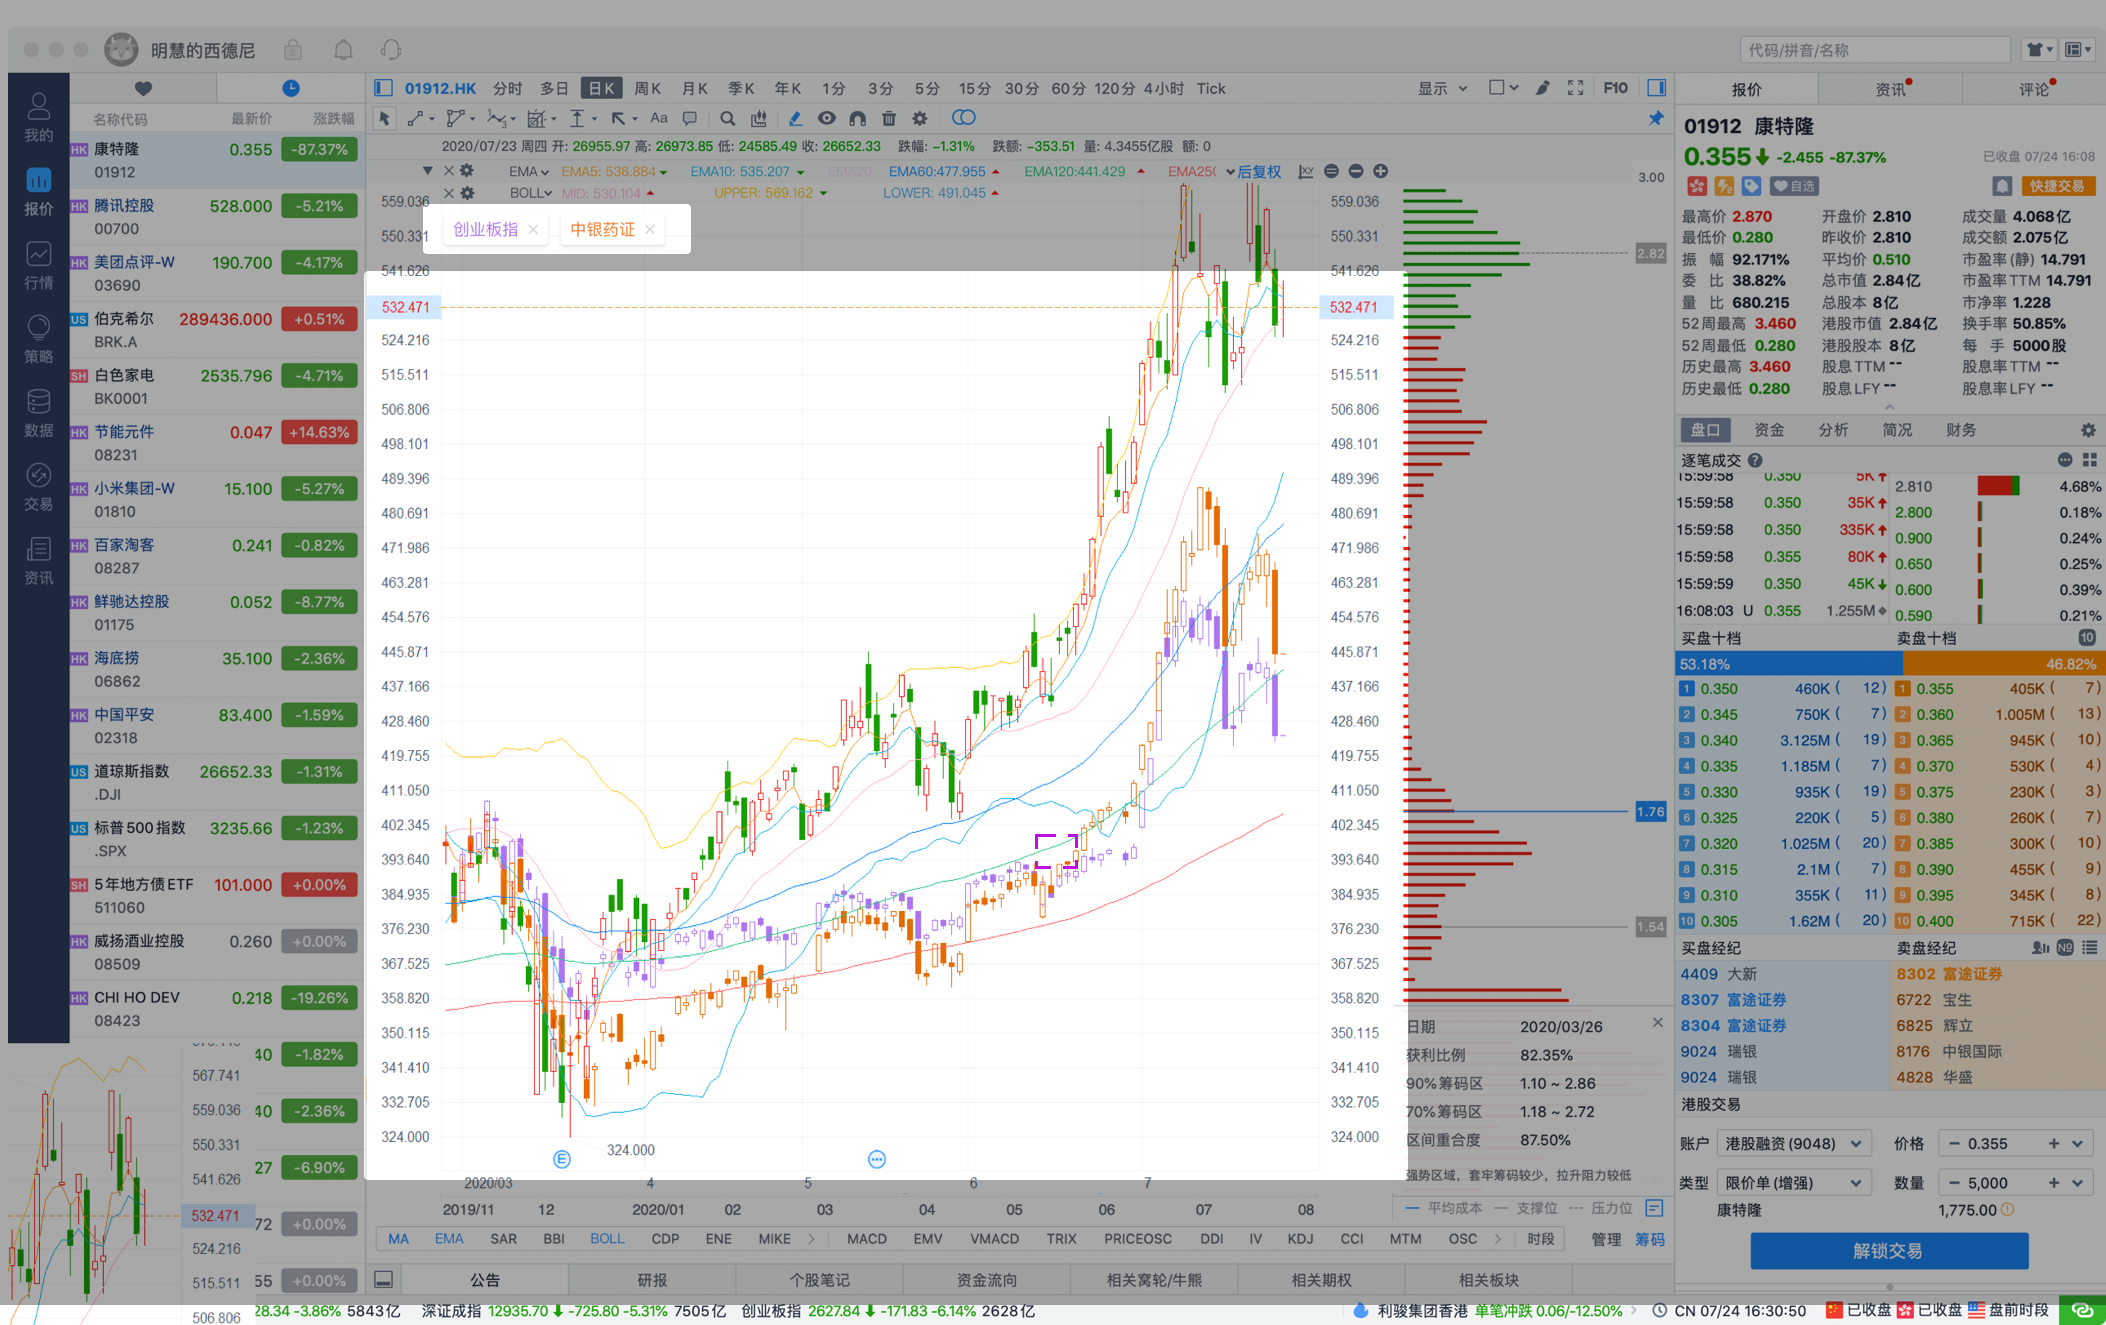This screenshot has width=2106, height=1325.
Task: Open drawing tool settings gear
Action: pyautogui.click(x=920, y=118)
